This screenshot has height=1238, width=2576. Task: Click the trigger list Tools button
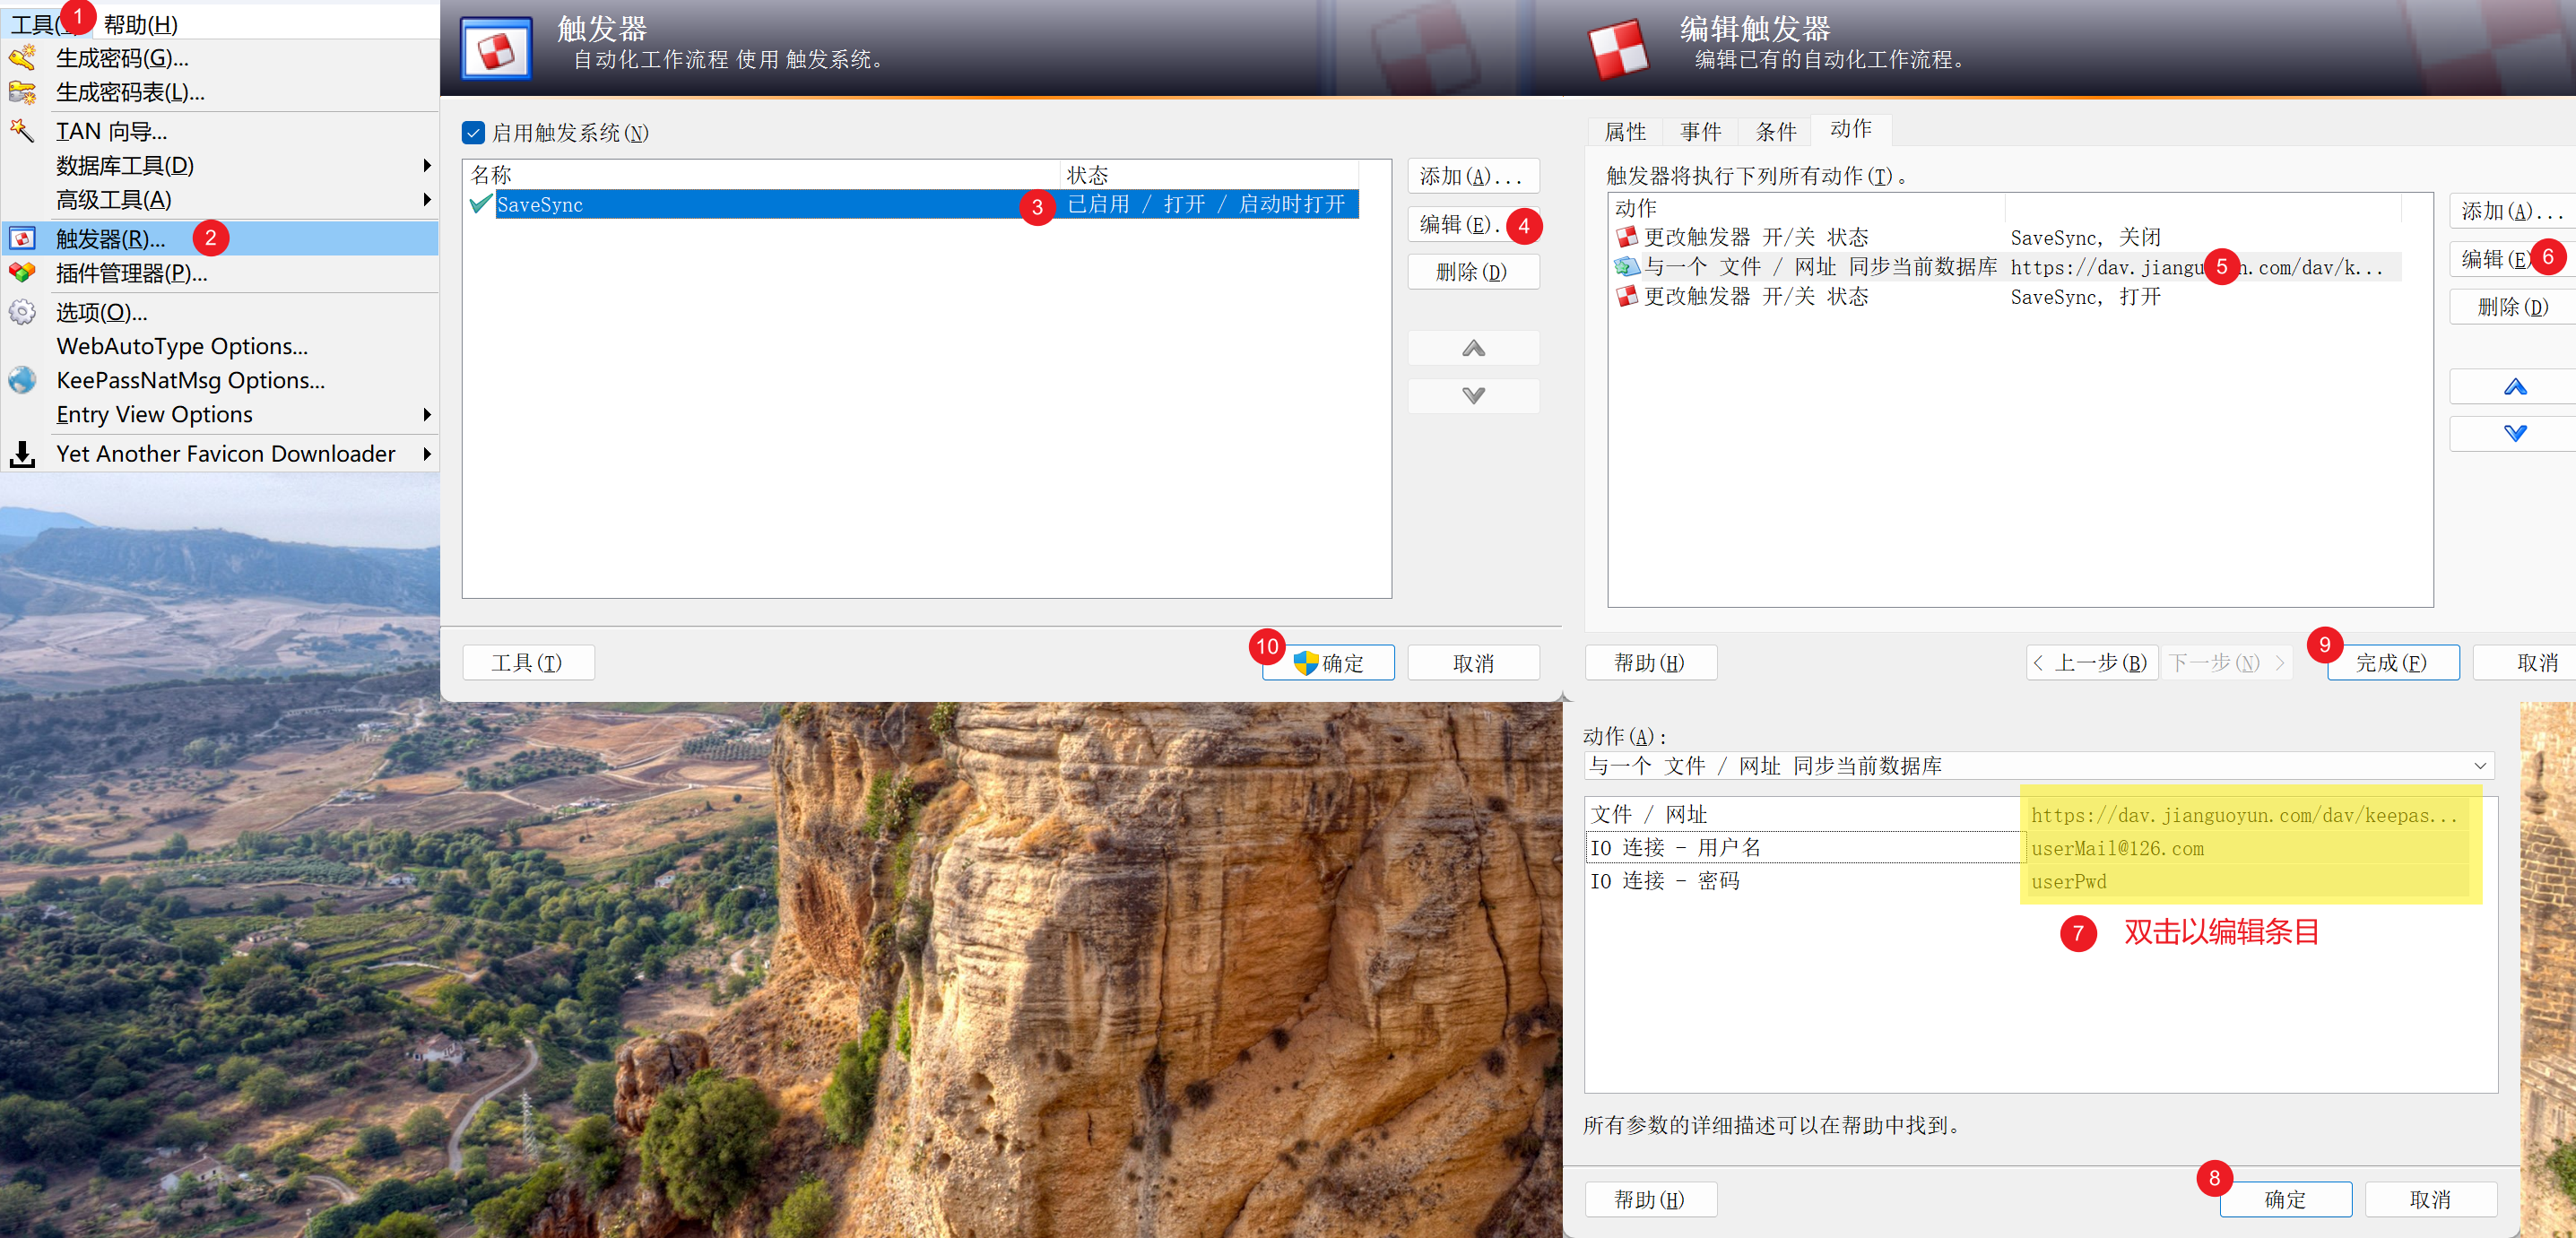527,663
